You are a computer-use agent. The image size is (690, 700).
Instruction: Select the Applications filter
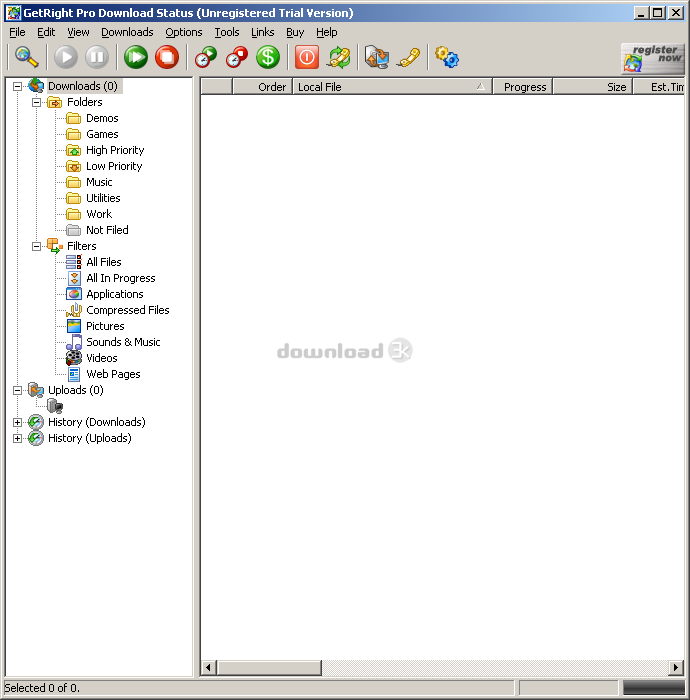coord(115,294)
